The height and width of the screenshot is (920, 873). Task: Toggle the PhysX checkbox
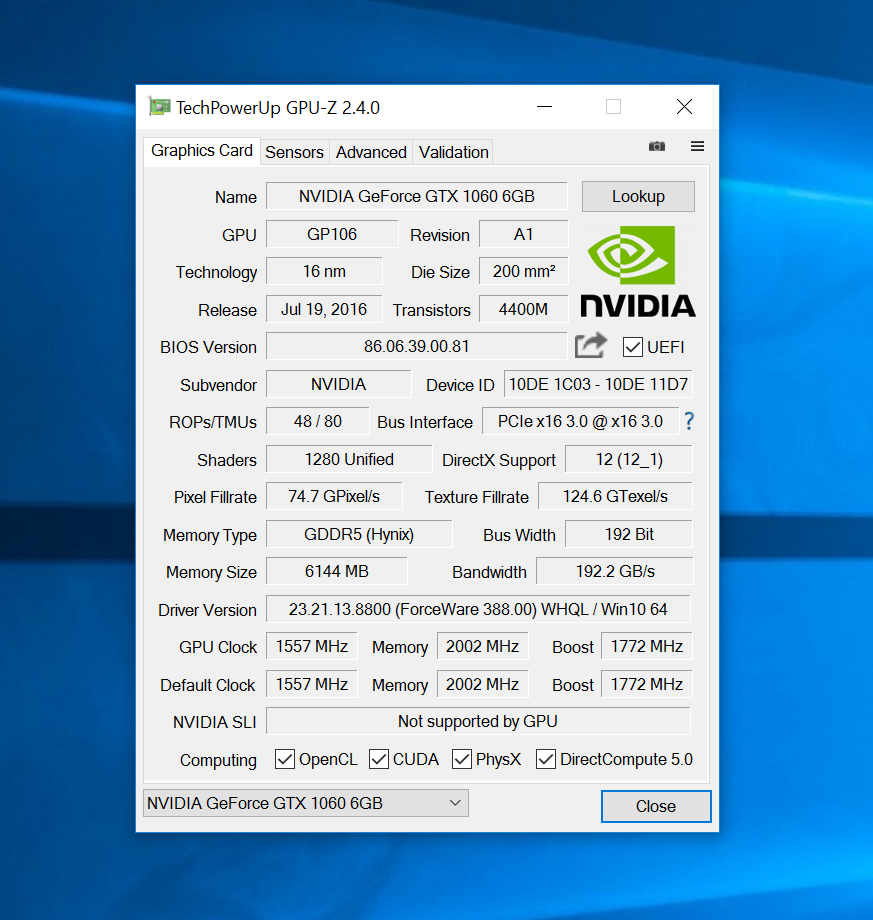pos(462,759)
